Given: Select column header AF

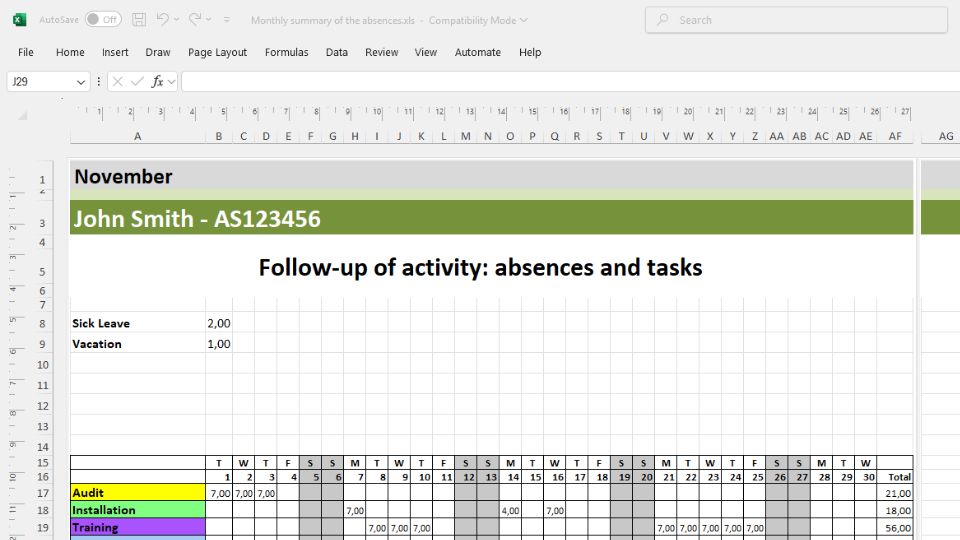Looking at the screenshot, I should pos(894,136).
